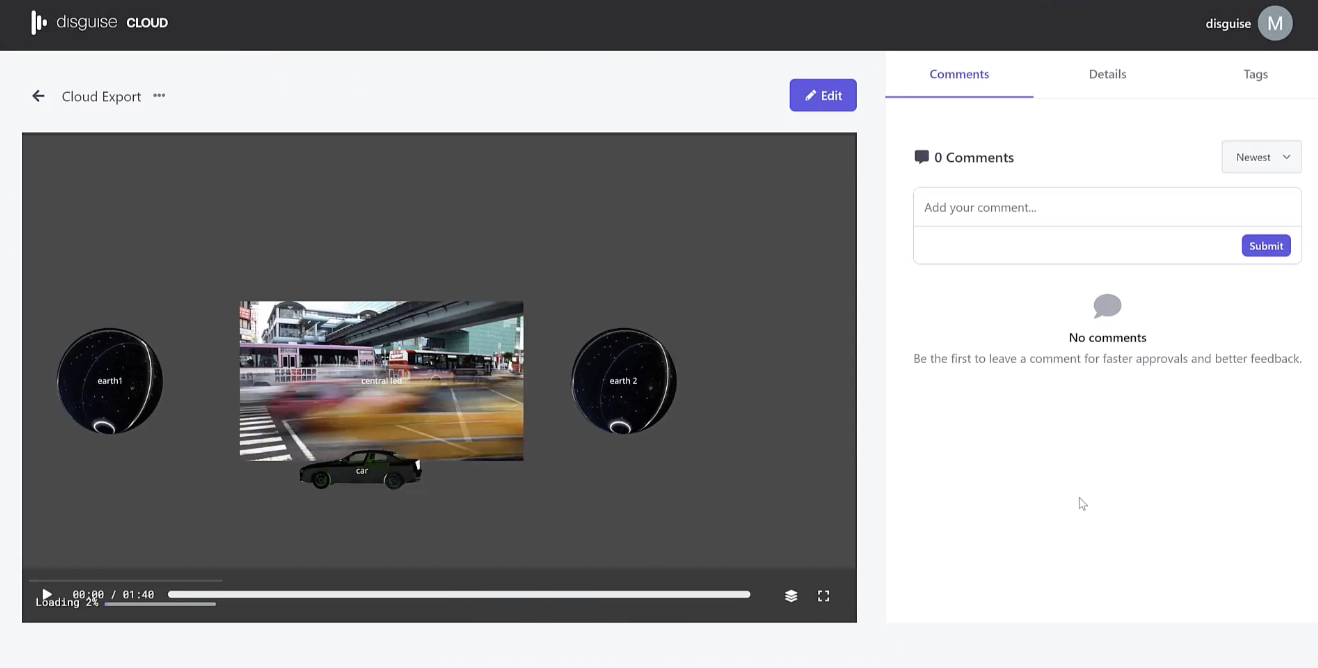
Task: Click the disguise Cloud logo
Action: point(100,22)
